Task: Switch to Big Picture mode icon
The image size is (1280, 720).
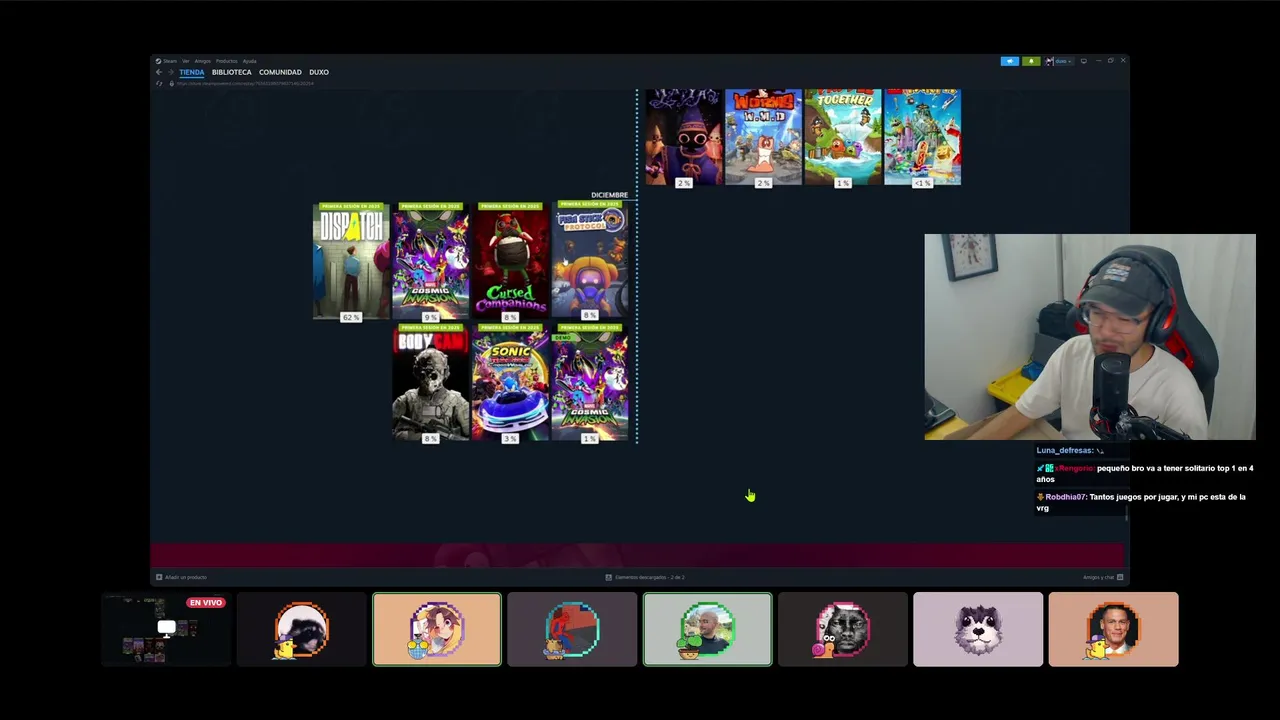Action: pyautogui.click(x=1084, y=61)
